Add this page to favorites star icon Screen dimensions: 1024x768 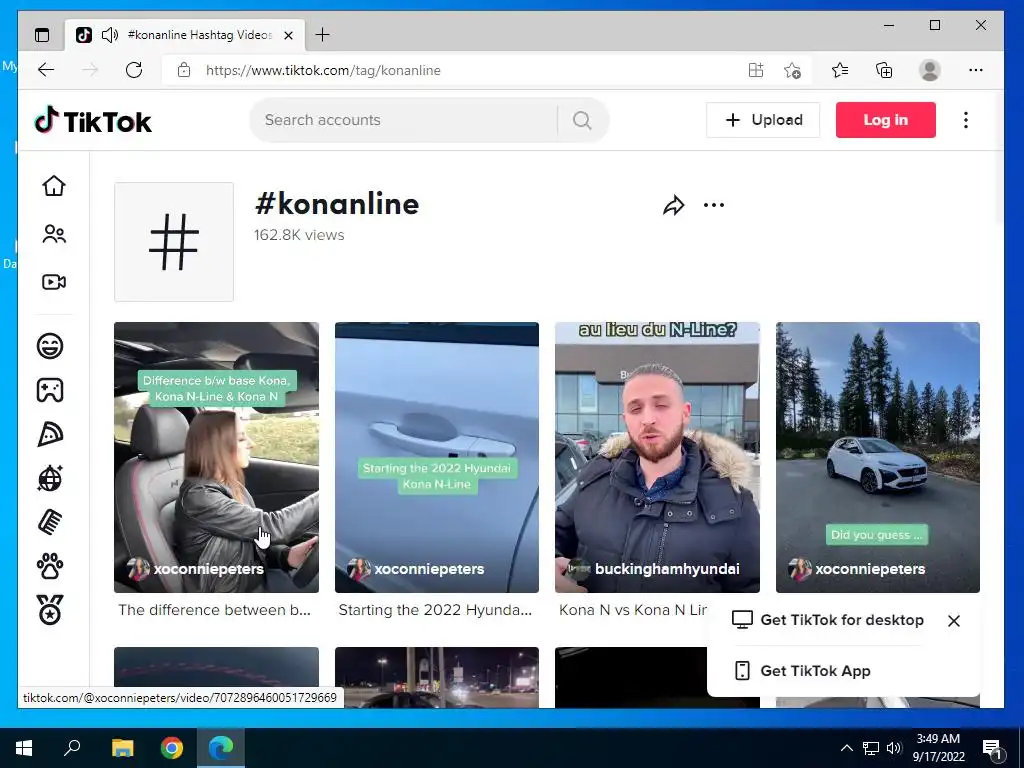(792, 70)
